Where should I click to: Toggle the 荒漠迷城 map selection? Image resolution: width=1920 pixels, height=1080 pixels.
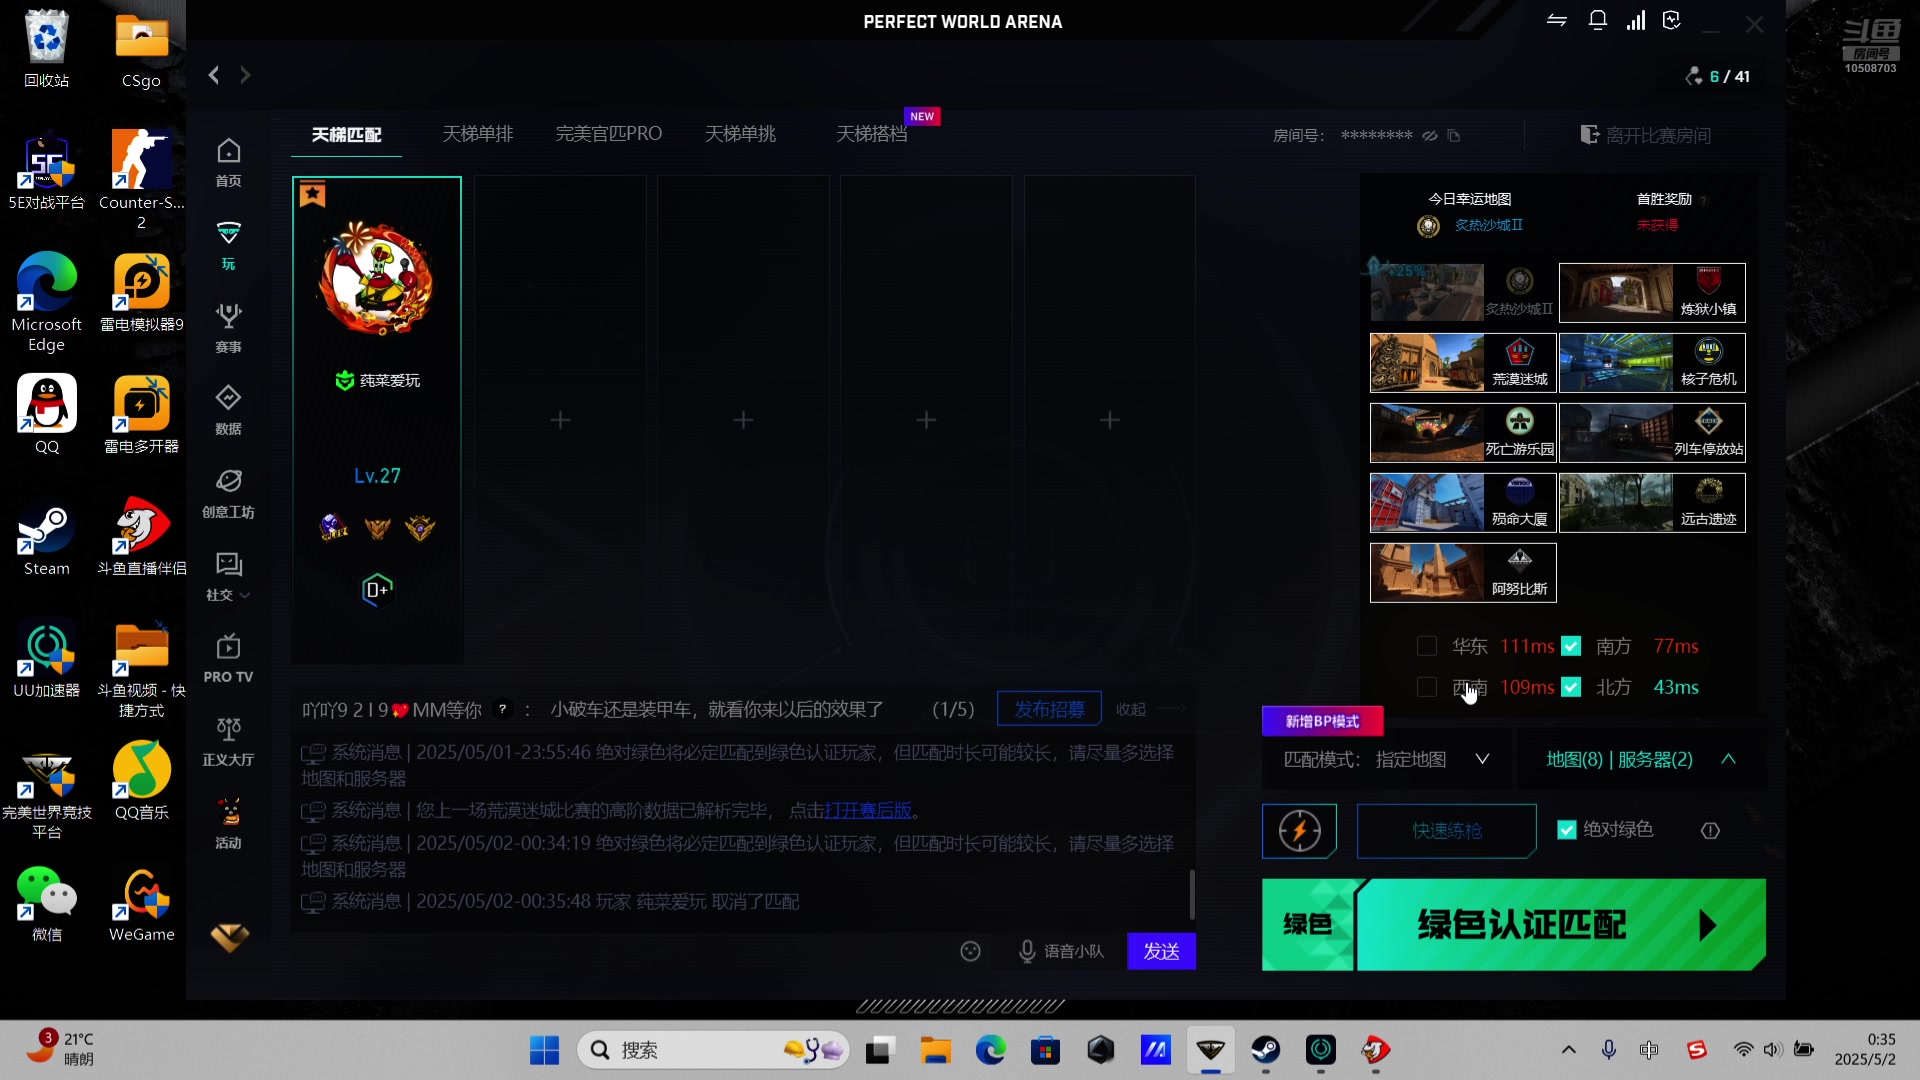1463,362
